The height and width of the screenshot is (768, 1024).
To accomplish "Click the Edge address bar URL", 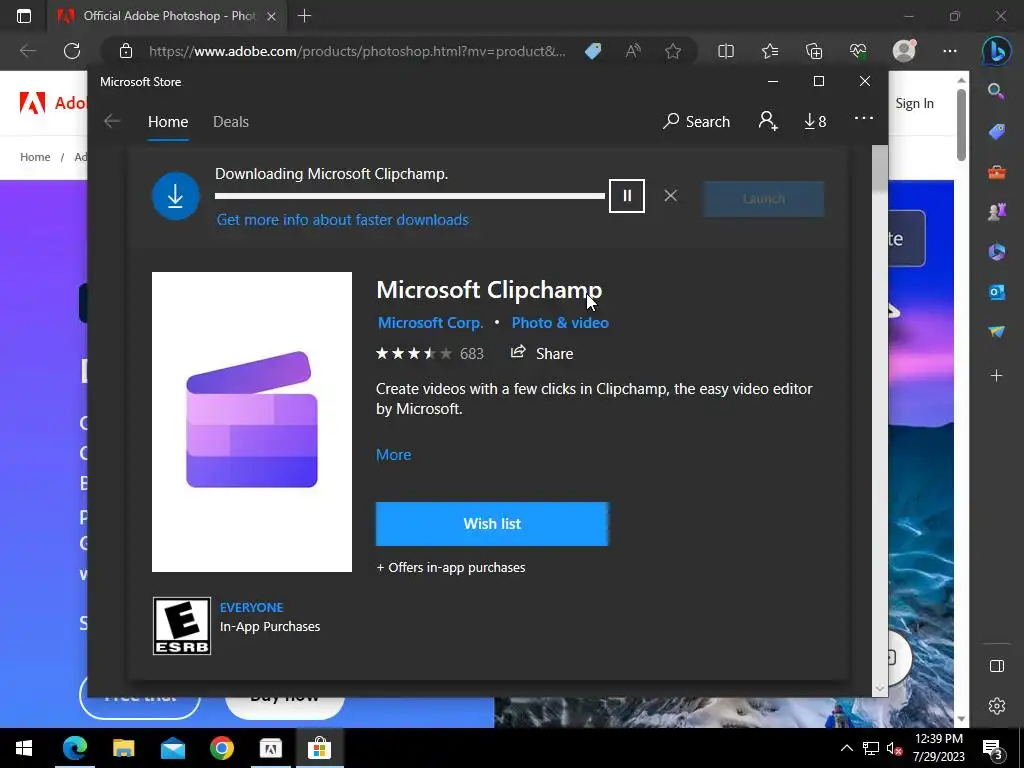I will click(x=357, y=51).
